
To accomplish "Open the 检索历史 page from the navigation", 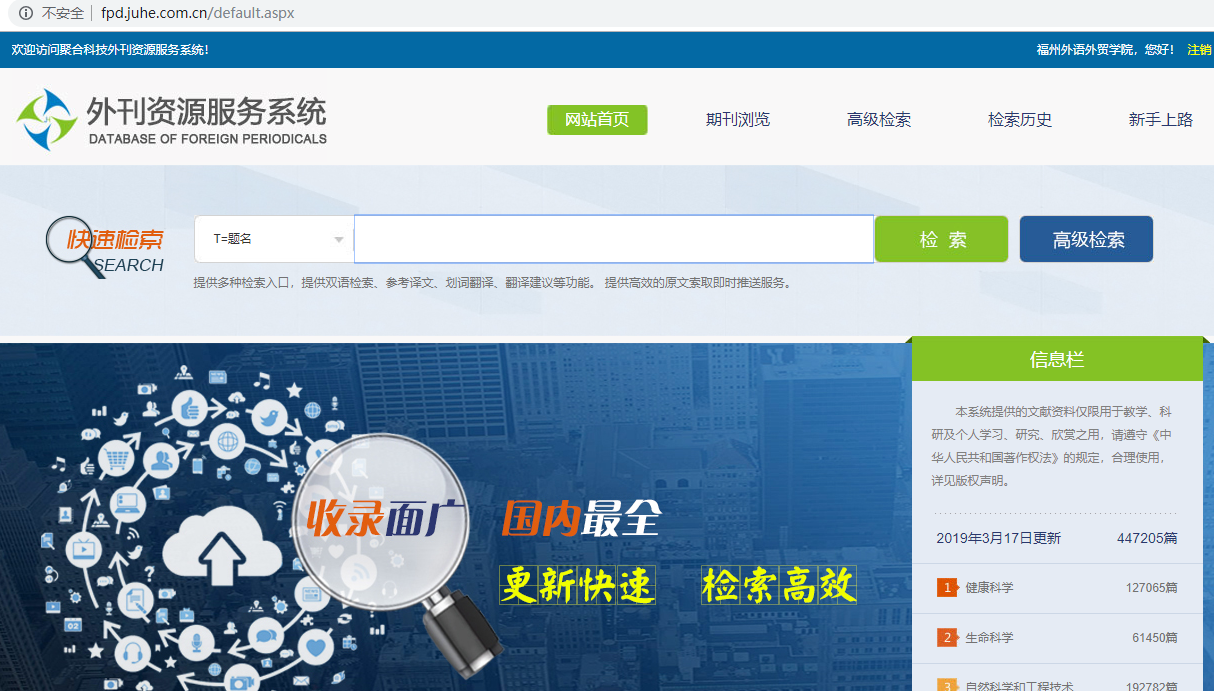I will (1019, 119).
